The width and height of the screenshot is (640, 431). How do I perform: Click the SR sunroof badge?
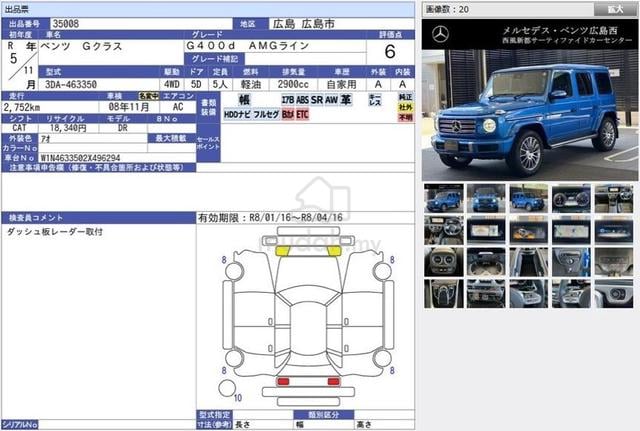pos(317,100)
